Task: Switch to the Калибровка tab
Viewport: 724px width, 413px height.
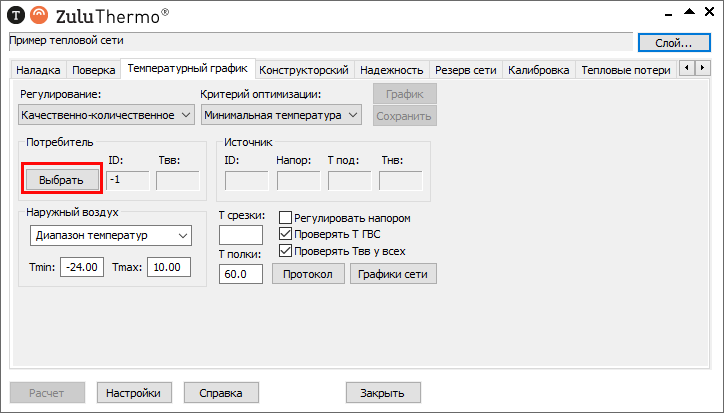Action: 538,70
